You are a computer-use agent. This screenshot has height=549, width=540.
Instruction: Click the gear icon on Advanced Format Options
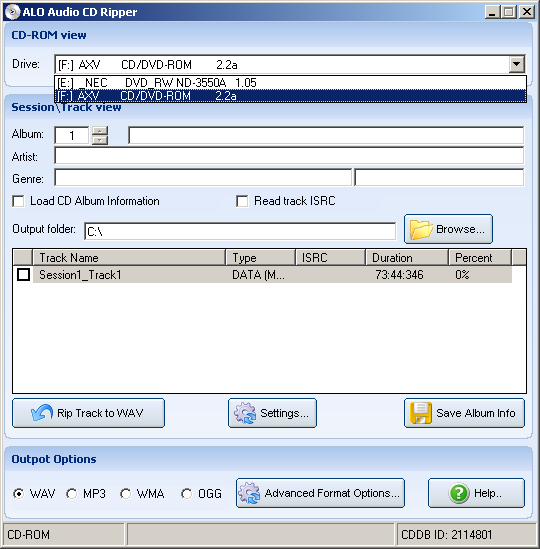(x=249, y=493)
